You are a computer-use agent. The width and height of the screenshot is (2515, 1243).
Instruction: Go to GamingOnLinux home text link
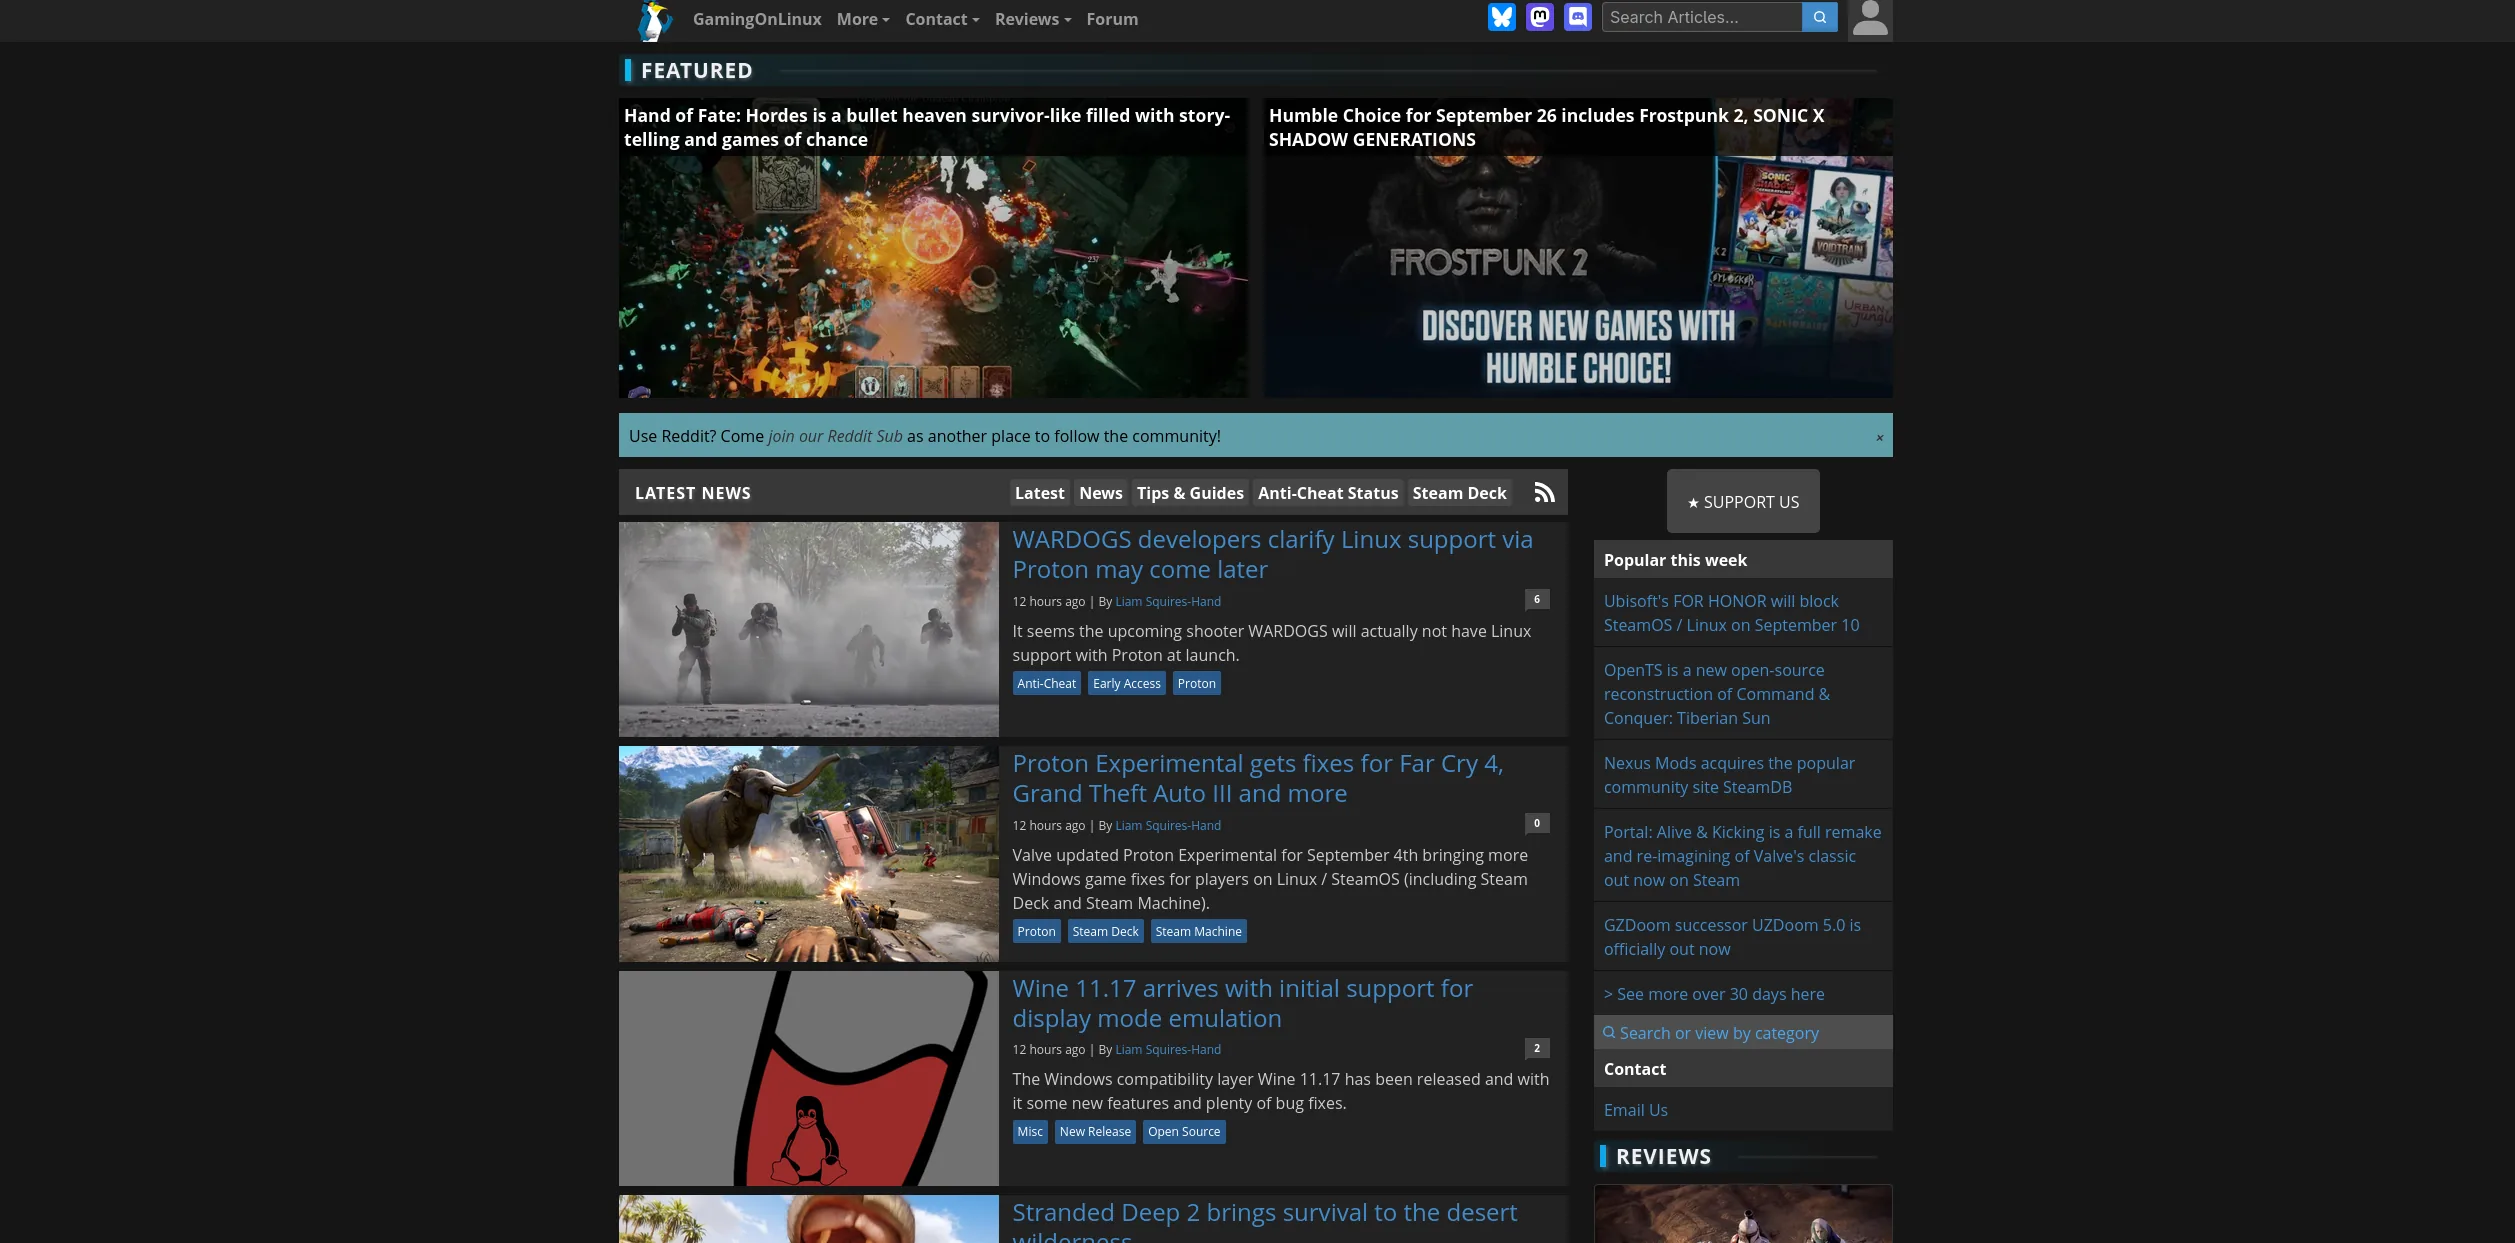(756, 19)
